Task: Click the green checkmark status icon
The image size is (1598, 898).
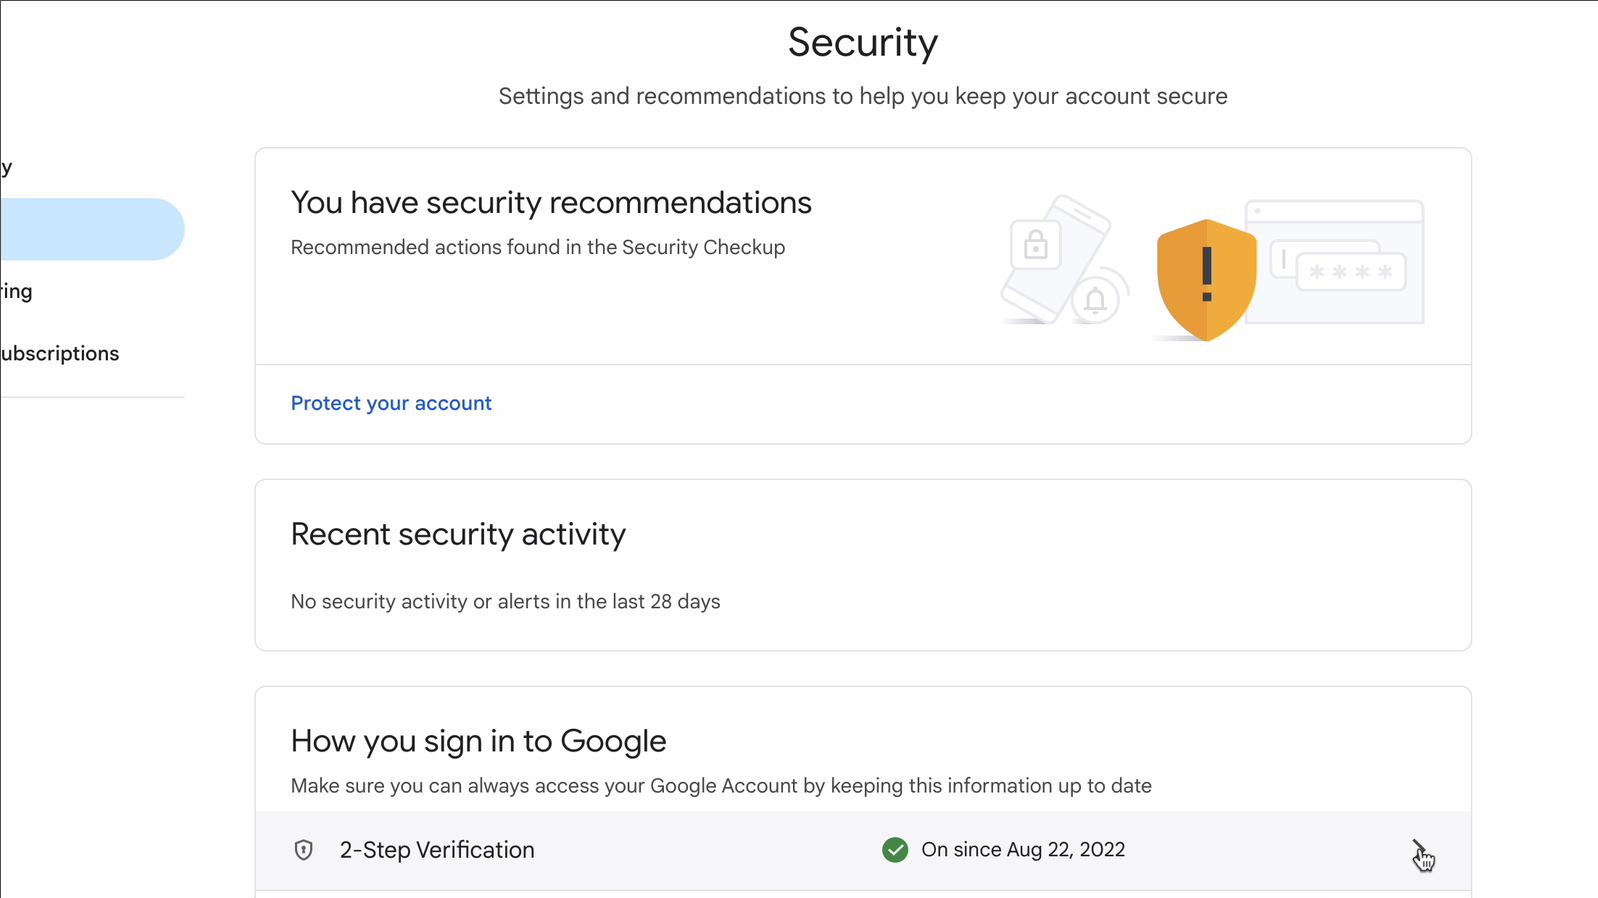Action: click(x=895, y=850)
